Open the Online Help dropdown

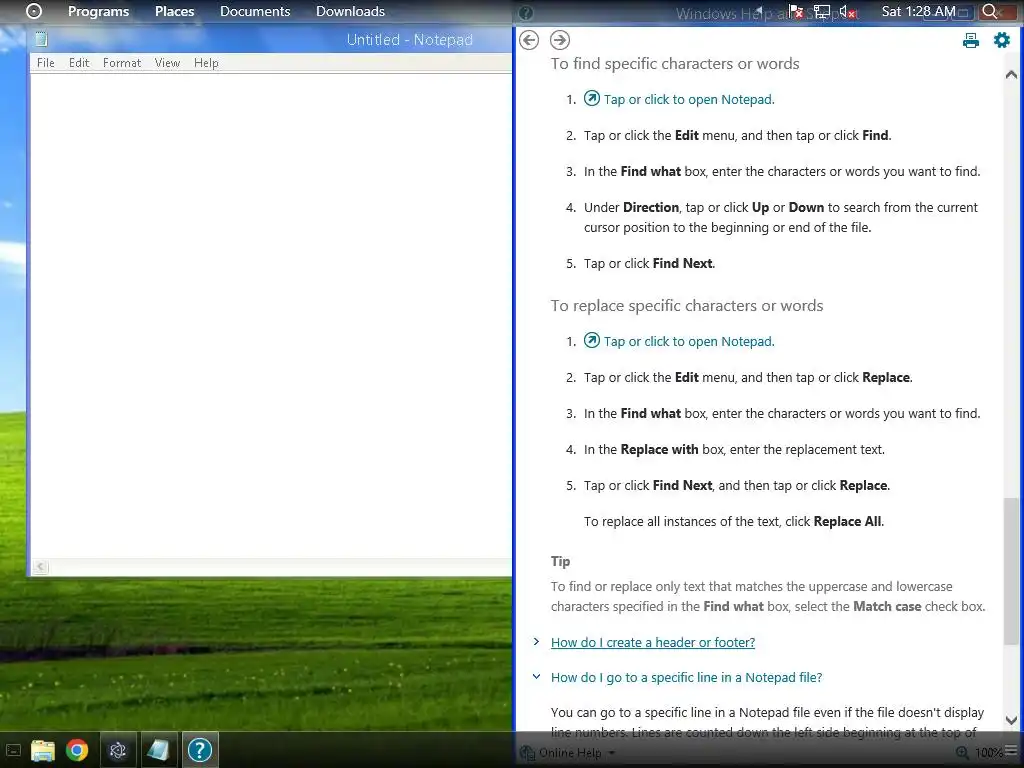tap(568, 753)
